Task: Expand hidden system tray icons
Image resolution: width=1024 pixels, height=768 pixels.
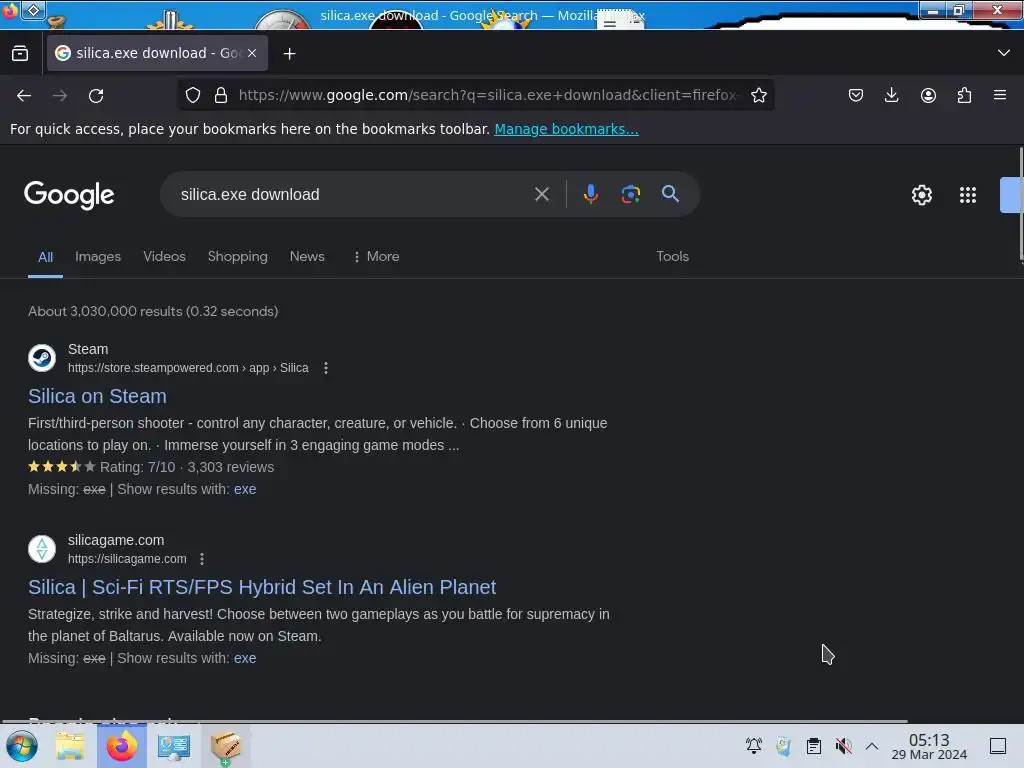Action: 872,746
